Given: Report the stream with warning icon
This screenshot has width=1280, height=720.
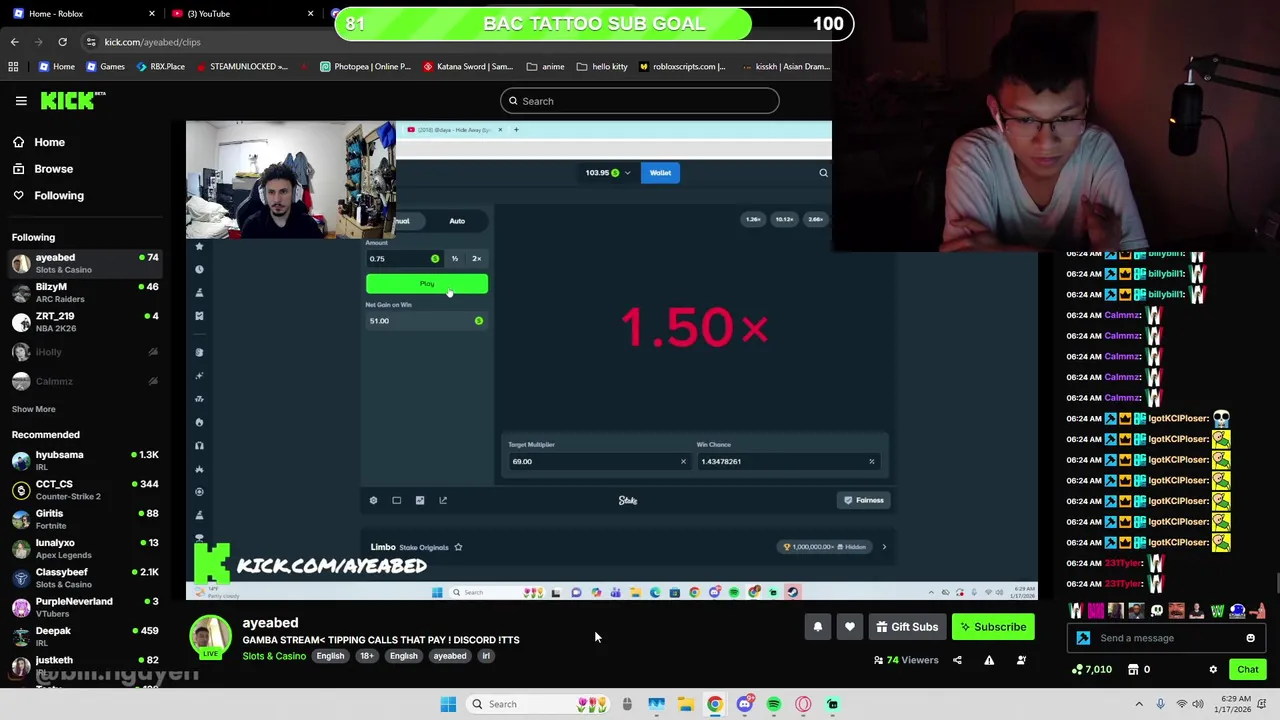Looking at the screenshot, I should pyautogui.click(x=989, y=660).
